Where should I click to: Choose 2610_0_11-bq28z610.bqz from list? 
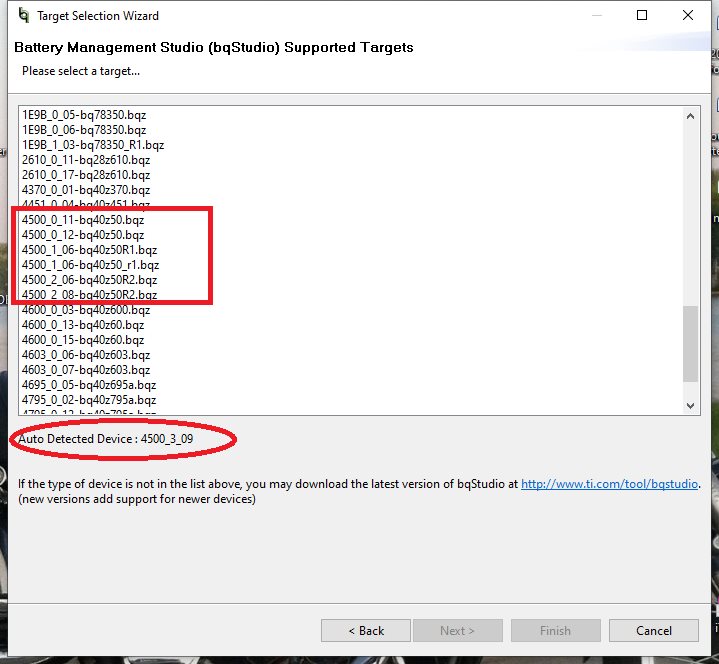86,160
